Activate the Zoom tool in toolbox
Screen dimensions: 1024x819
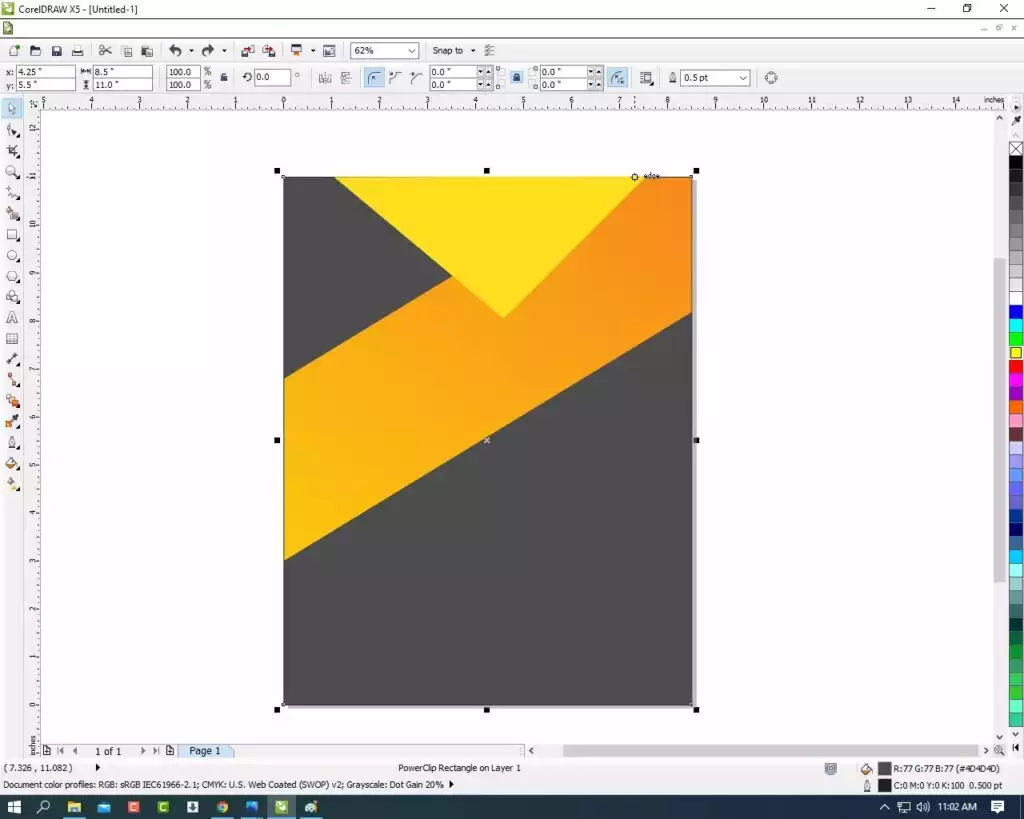(x=13, y=172)
